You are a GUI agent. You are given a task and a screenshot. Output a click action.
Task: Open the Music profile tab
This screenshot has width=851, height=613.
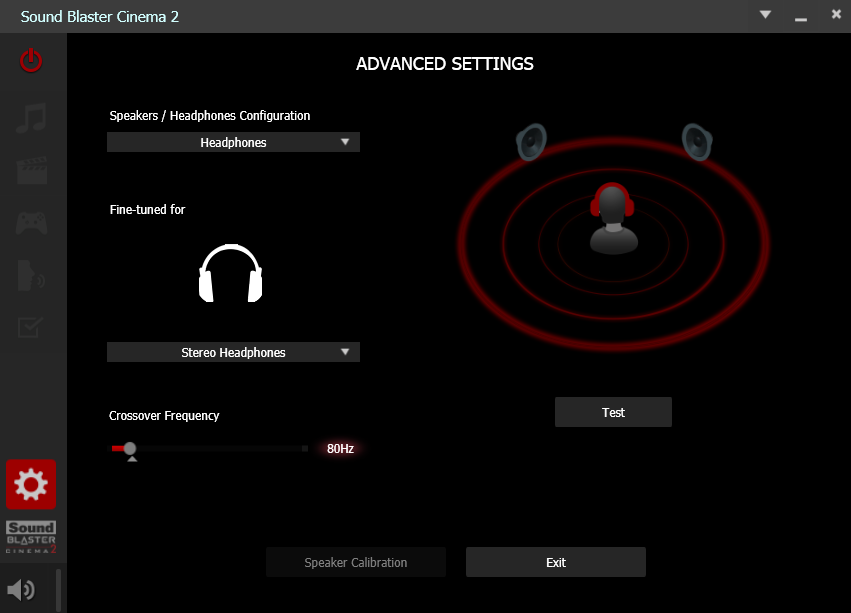pyautogui.click(x=31, y=118)
